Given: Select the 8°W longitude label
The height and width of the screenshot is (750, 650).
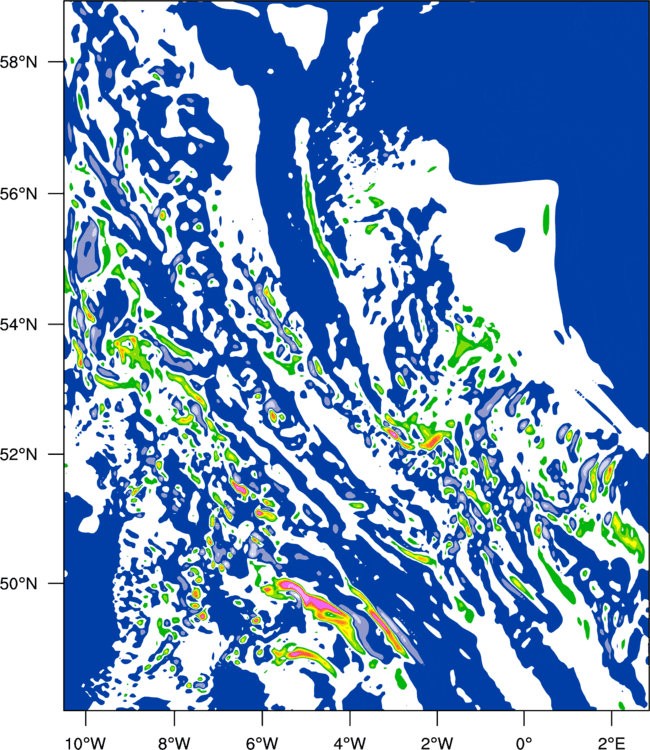Looking at the screenshot, I should [174, 743].
